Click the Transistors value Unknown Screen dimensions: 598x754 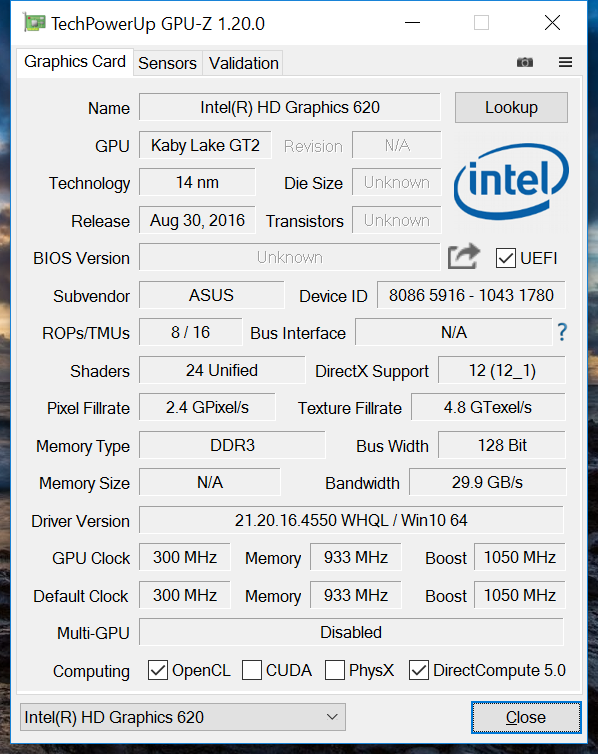pos(397,220)
